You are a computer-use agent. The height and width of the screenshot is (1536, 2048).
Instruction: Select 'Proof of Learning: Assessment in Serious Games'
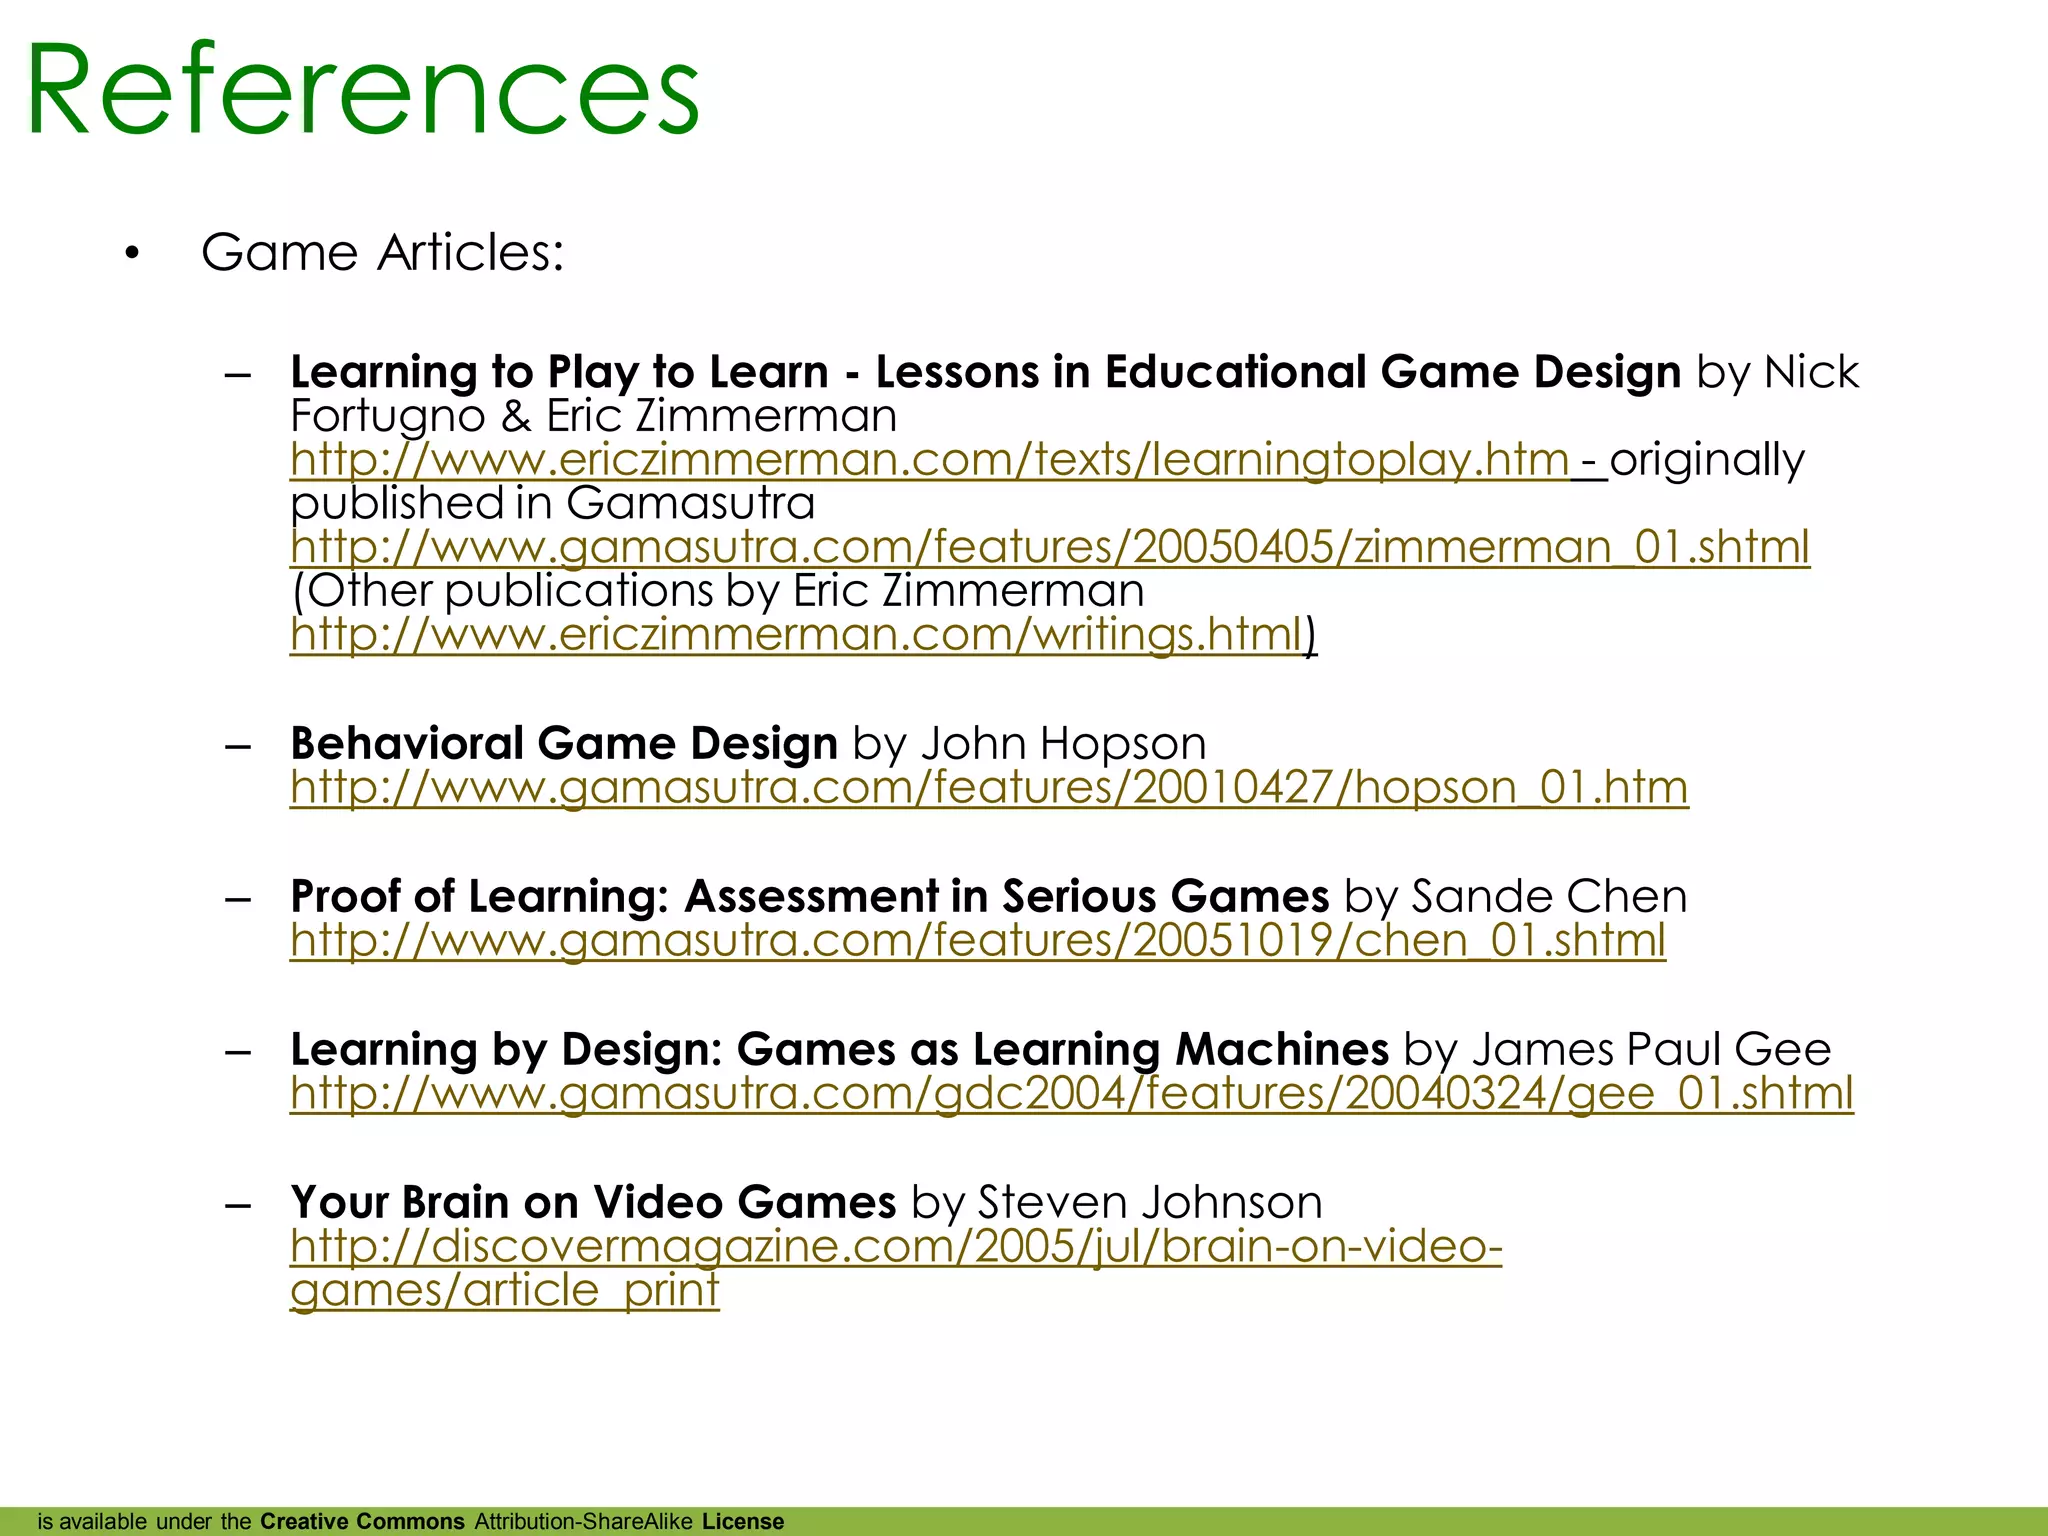pyautogui.click(x=810, y=896)
